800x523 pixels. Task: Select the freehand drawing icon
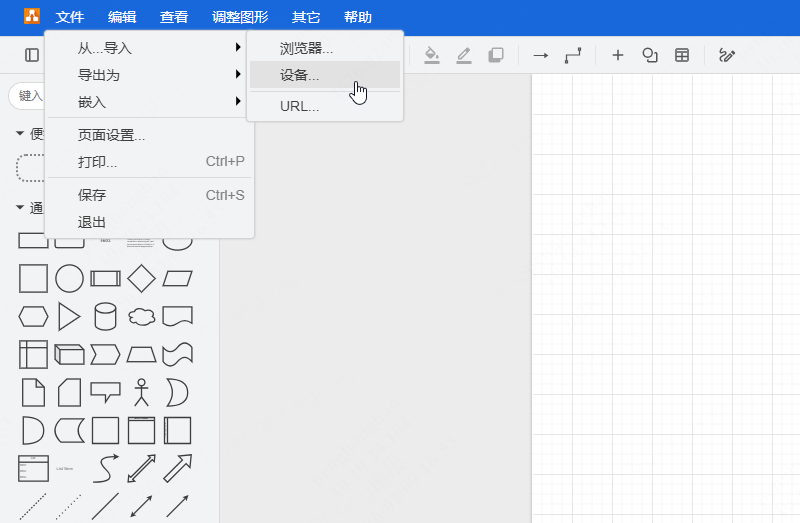pos(727,55)
